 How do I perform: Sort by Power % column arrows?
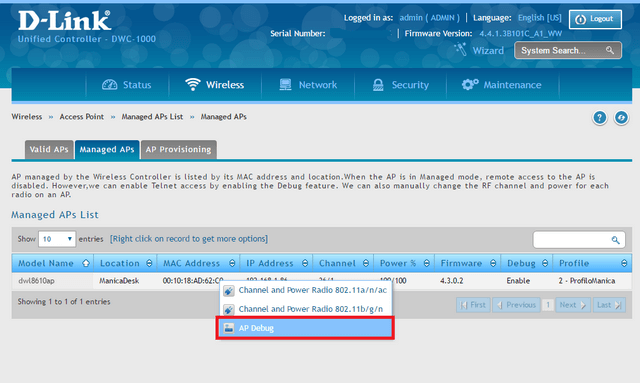427,263
